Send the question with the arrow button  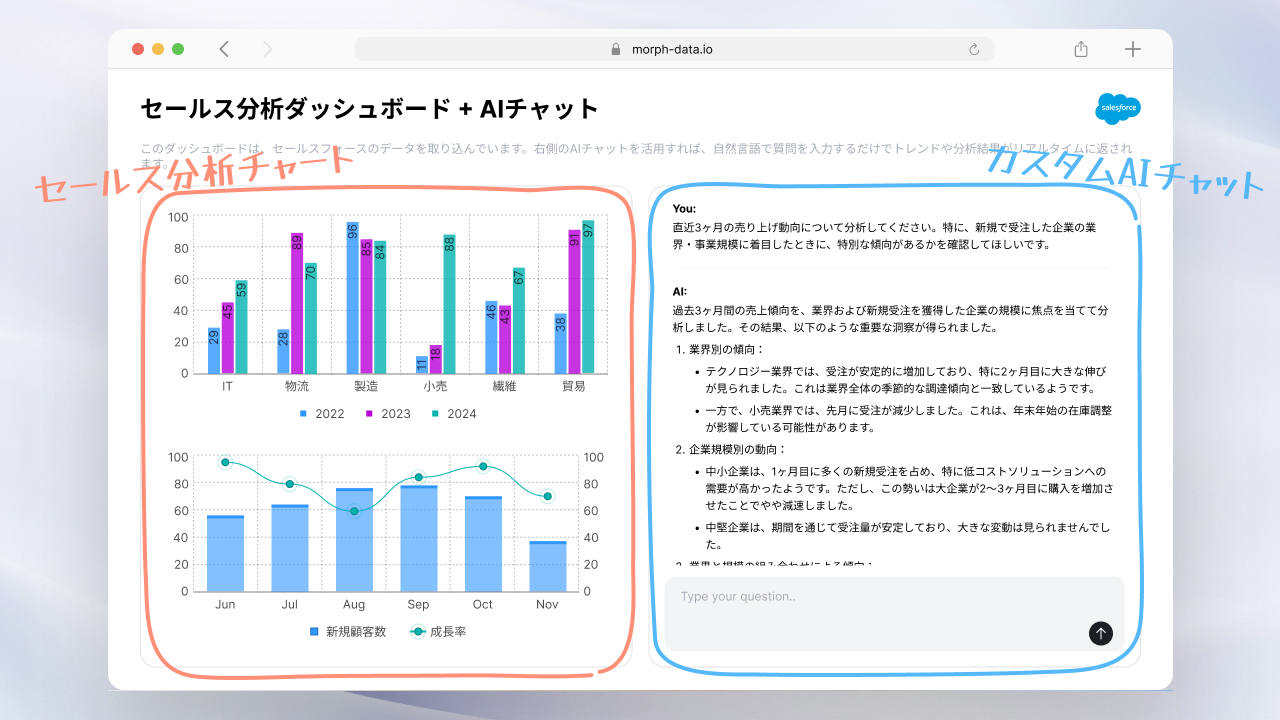[1101, 633]
